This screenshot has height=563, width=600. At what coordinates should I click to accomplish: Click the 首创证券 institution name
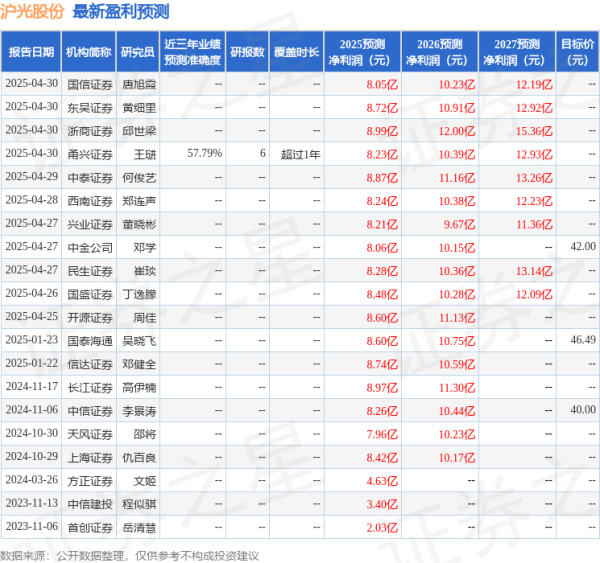[88, 527]
